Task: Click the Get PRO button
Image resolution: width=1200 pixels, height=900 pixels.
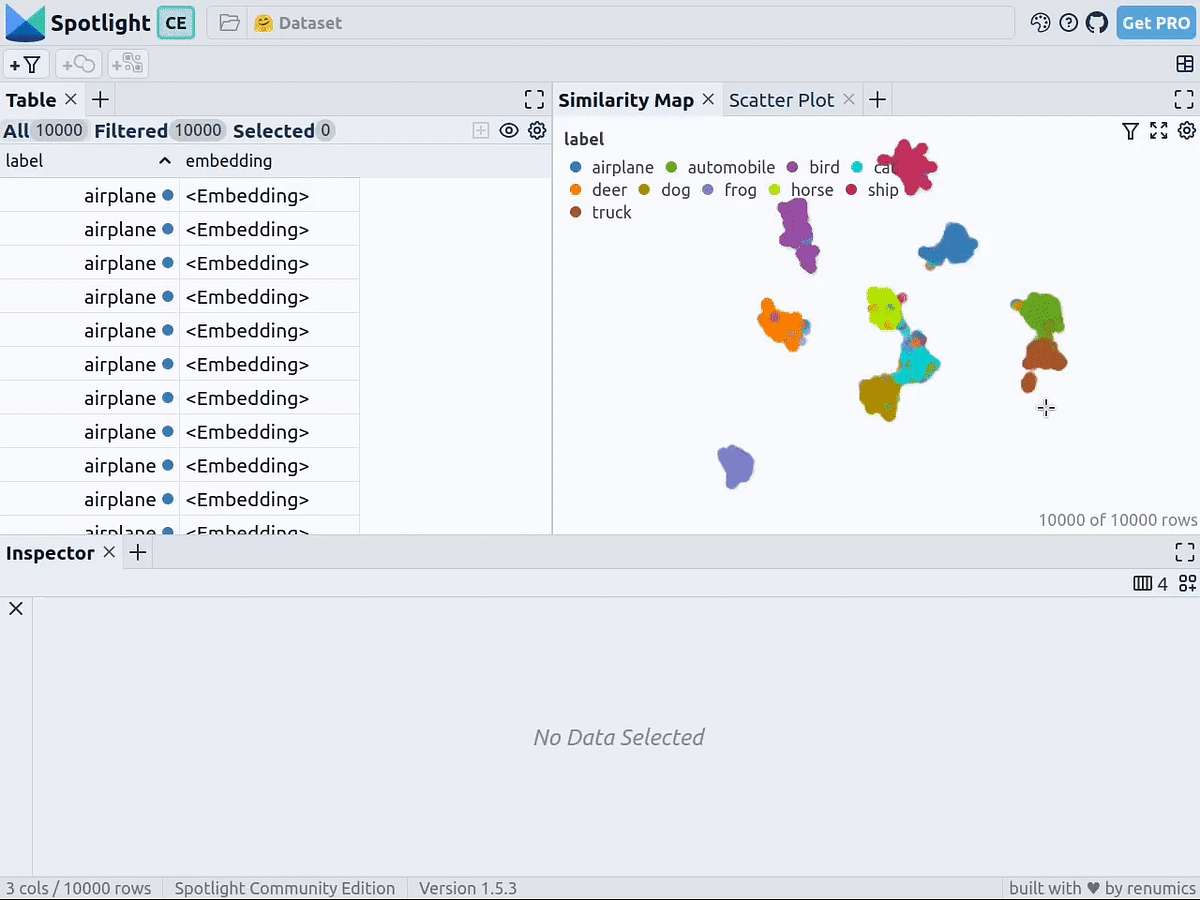Action: coord(1156,22)
